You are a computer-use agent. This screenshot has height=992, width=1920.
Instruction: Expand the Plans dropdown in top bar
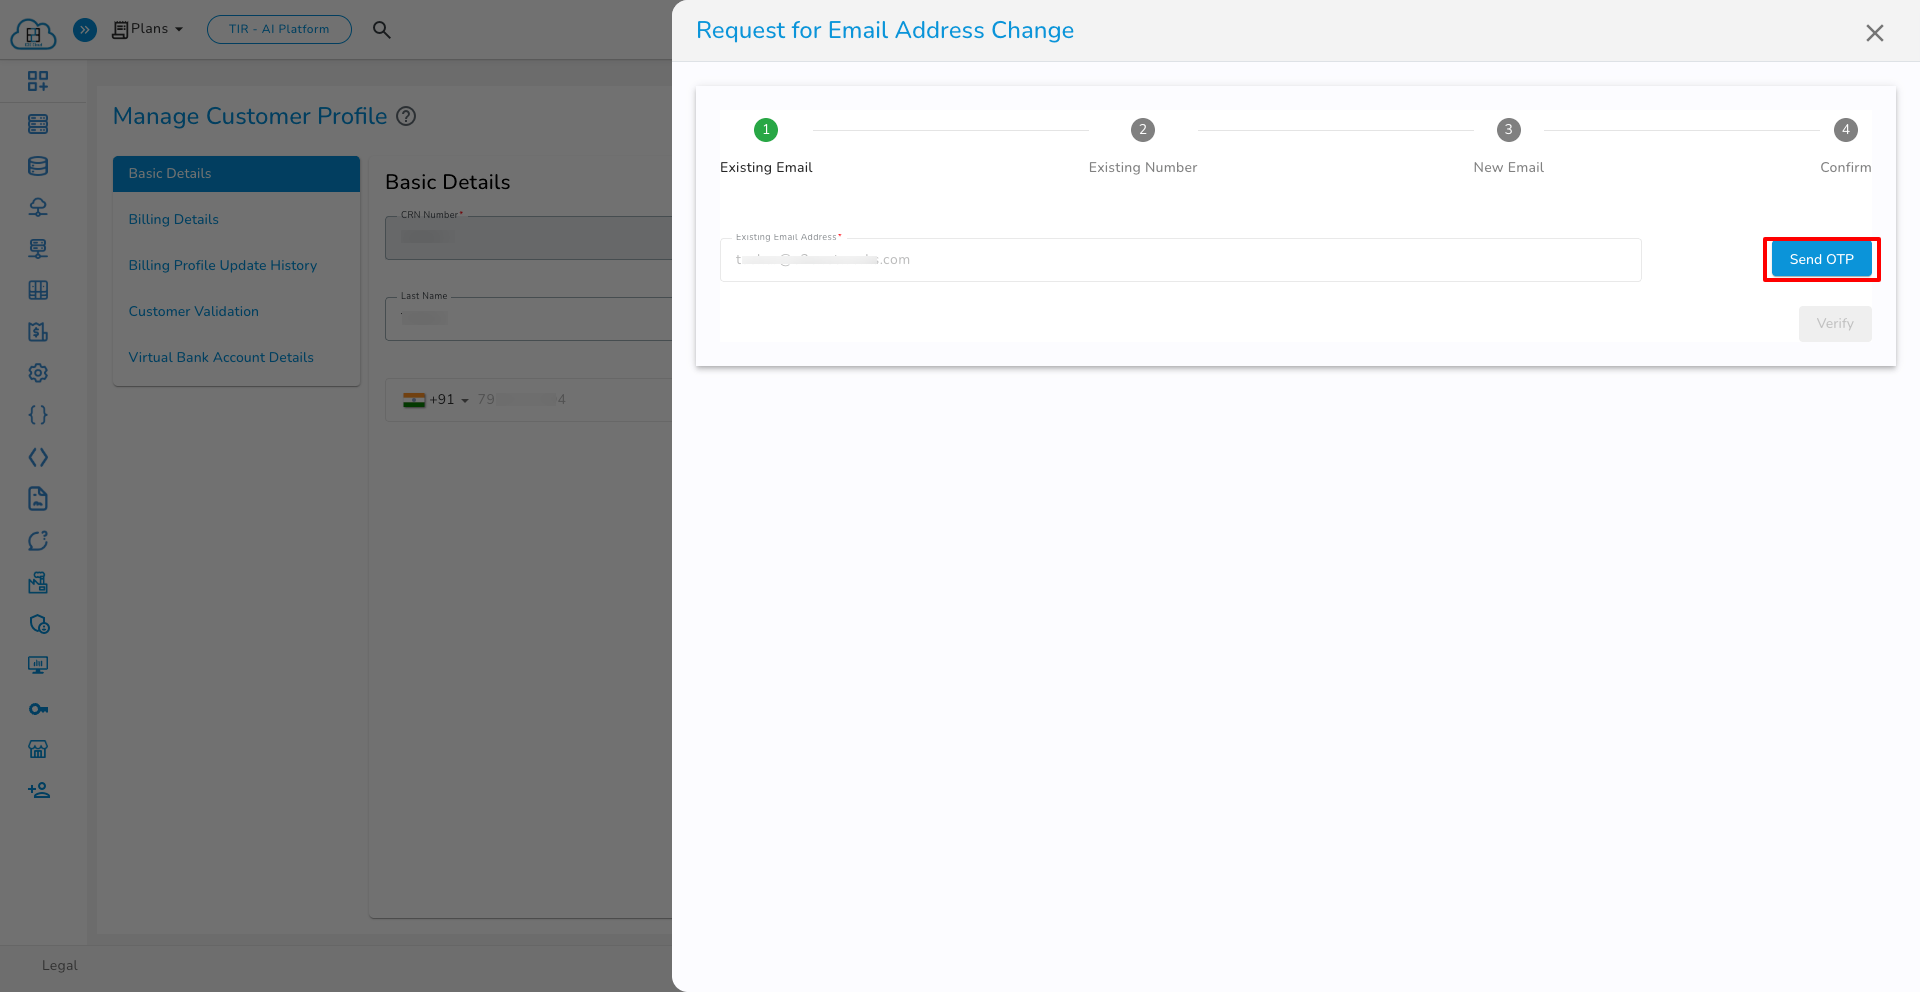tap(147, 29)
